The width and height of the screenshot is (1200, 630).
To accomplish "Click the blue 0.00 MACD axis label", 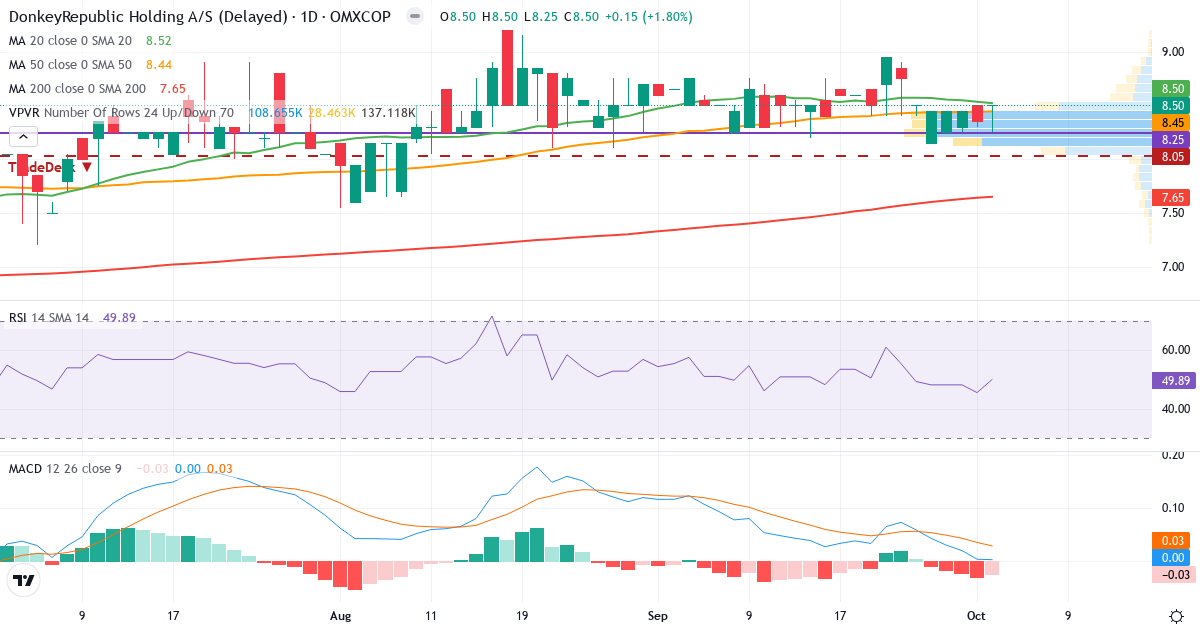I will (x=1173, y=557).
